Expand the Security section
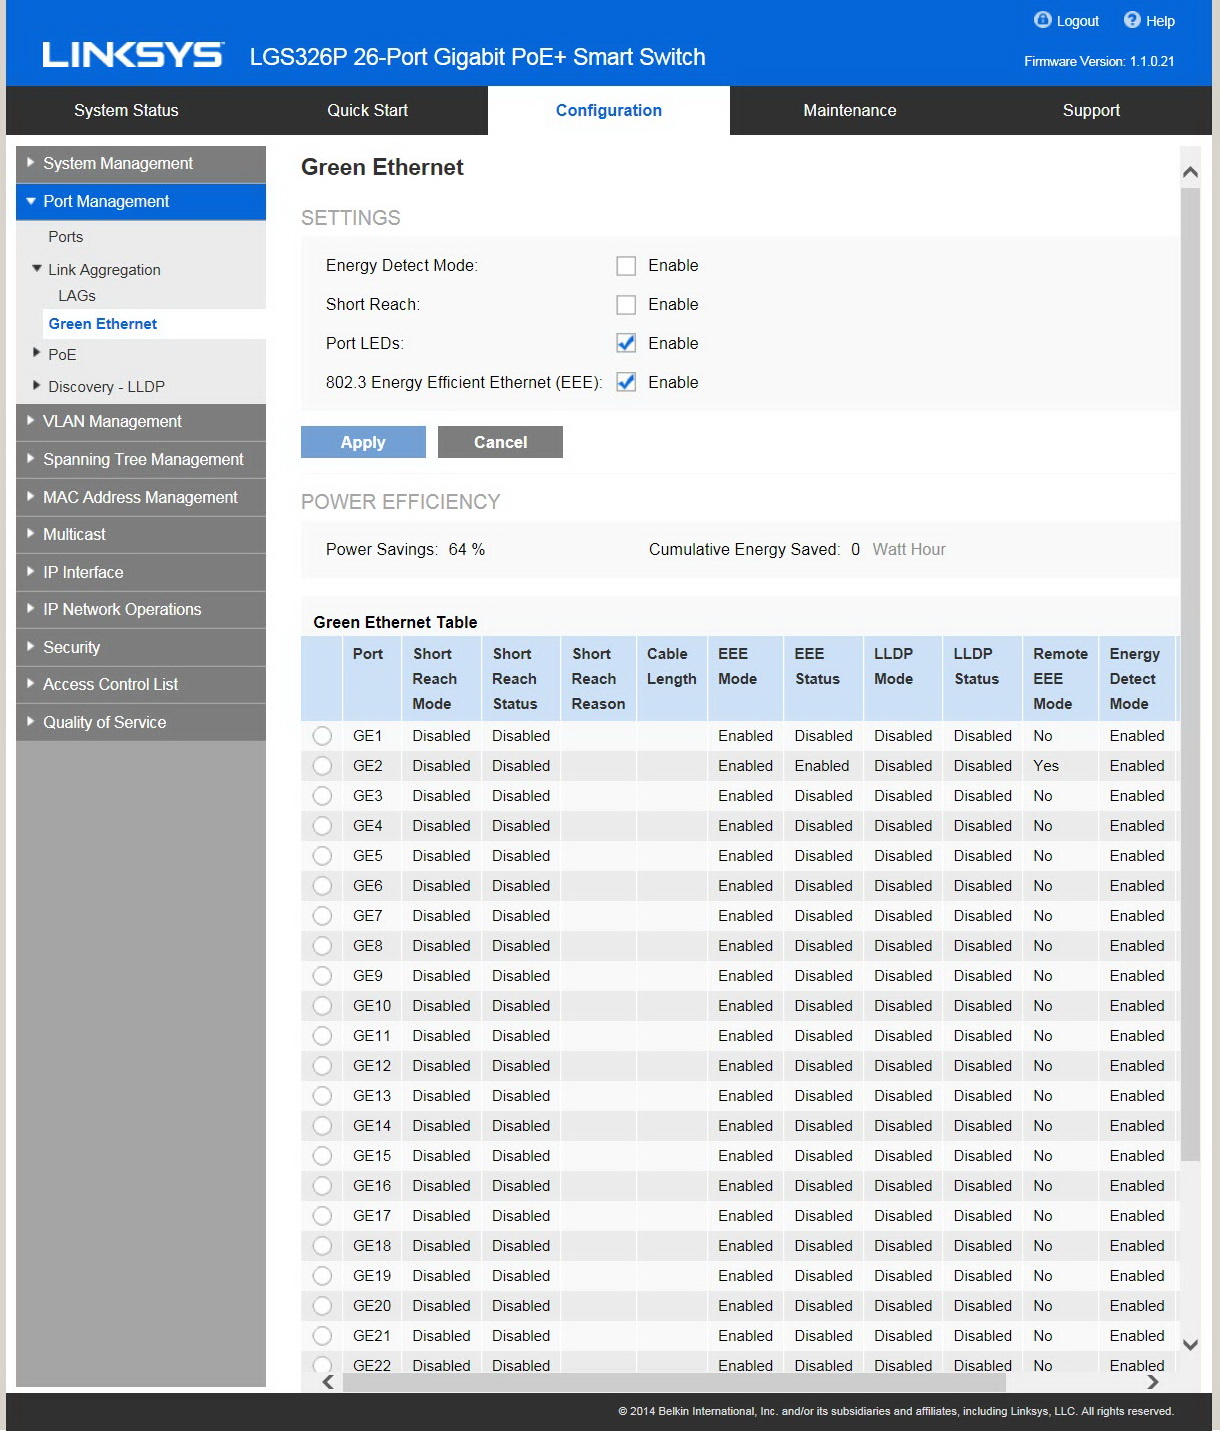The image size is (1220, 1431). (x=141, y=647)
